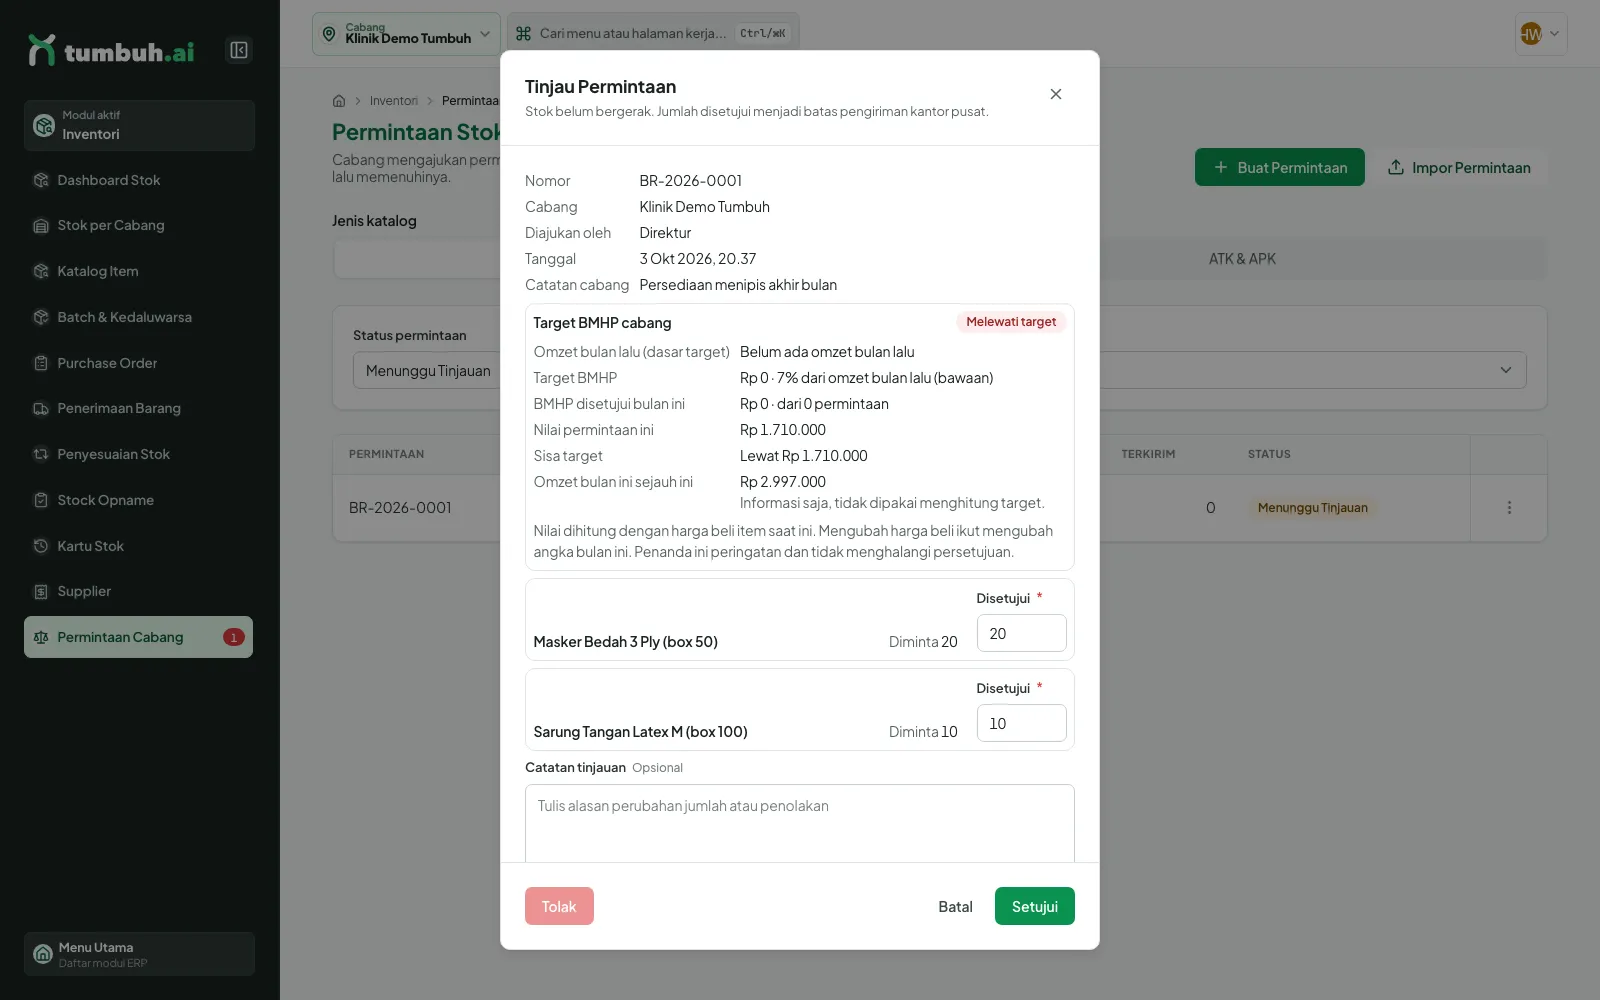
Task: Open row actions menu for BR-2026-0001
Action: [x=1509, y=508]
